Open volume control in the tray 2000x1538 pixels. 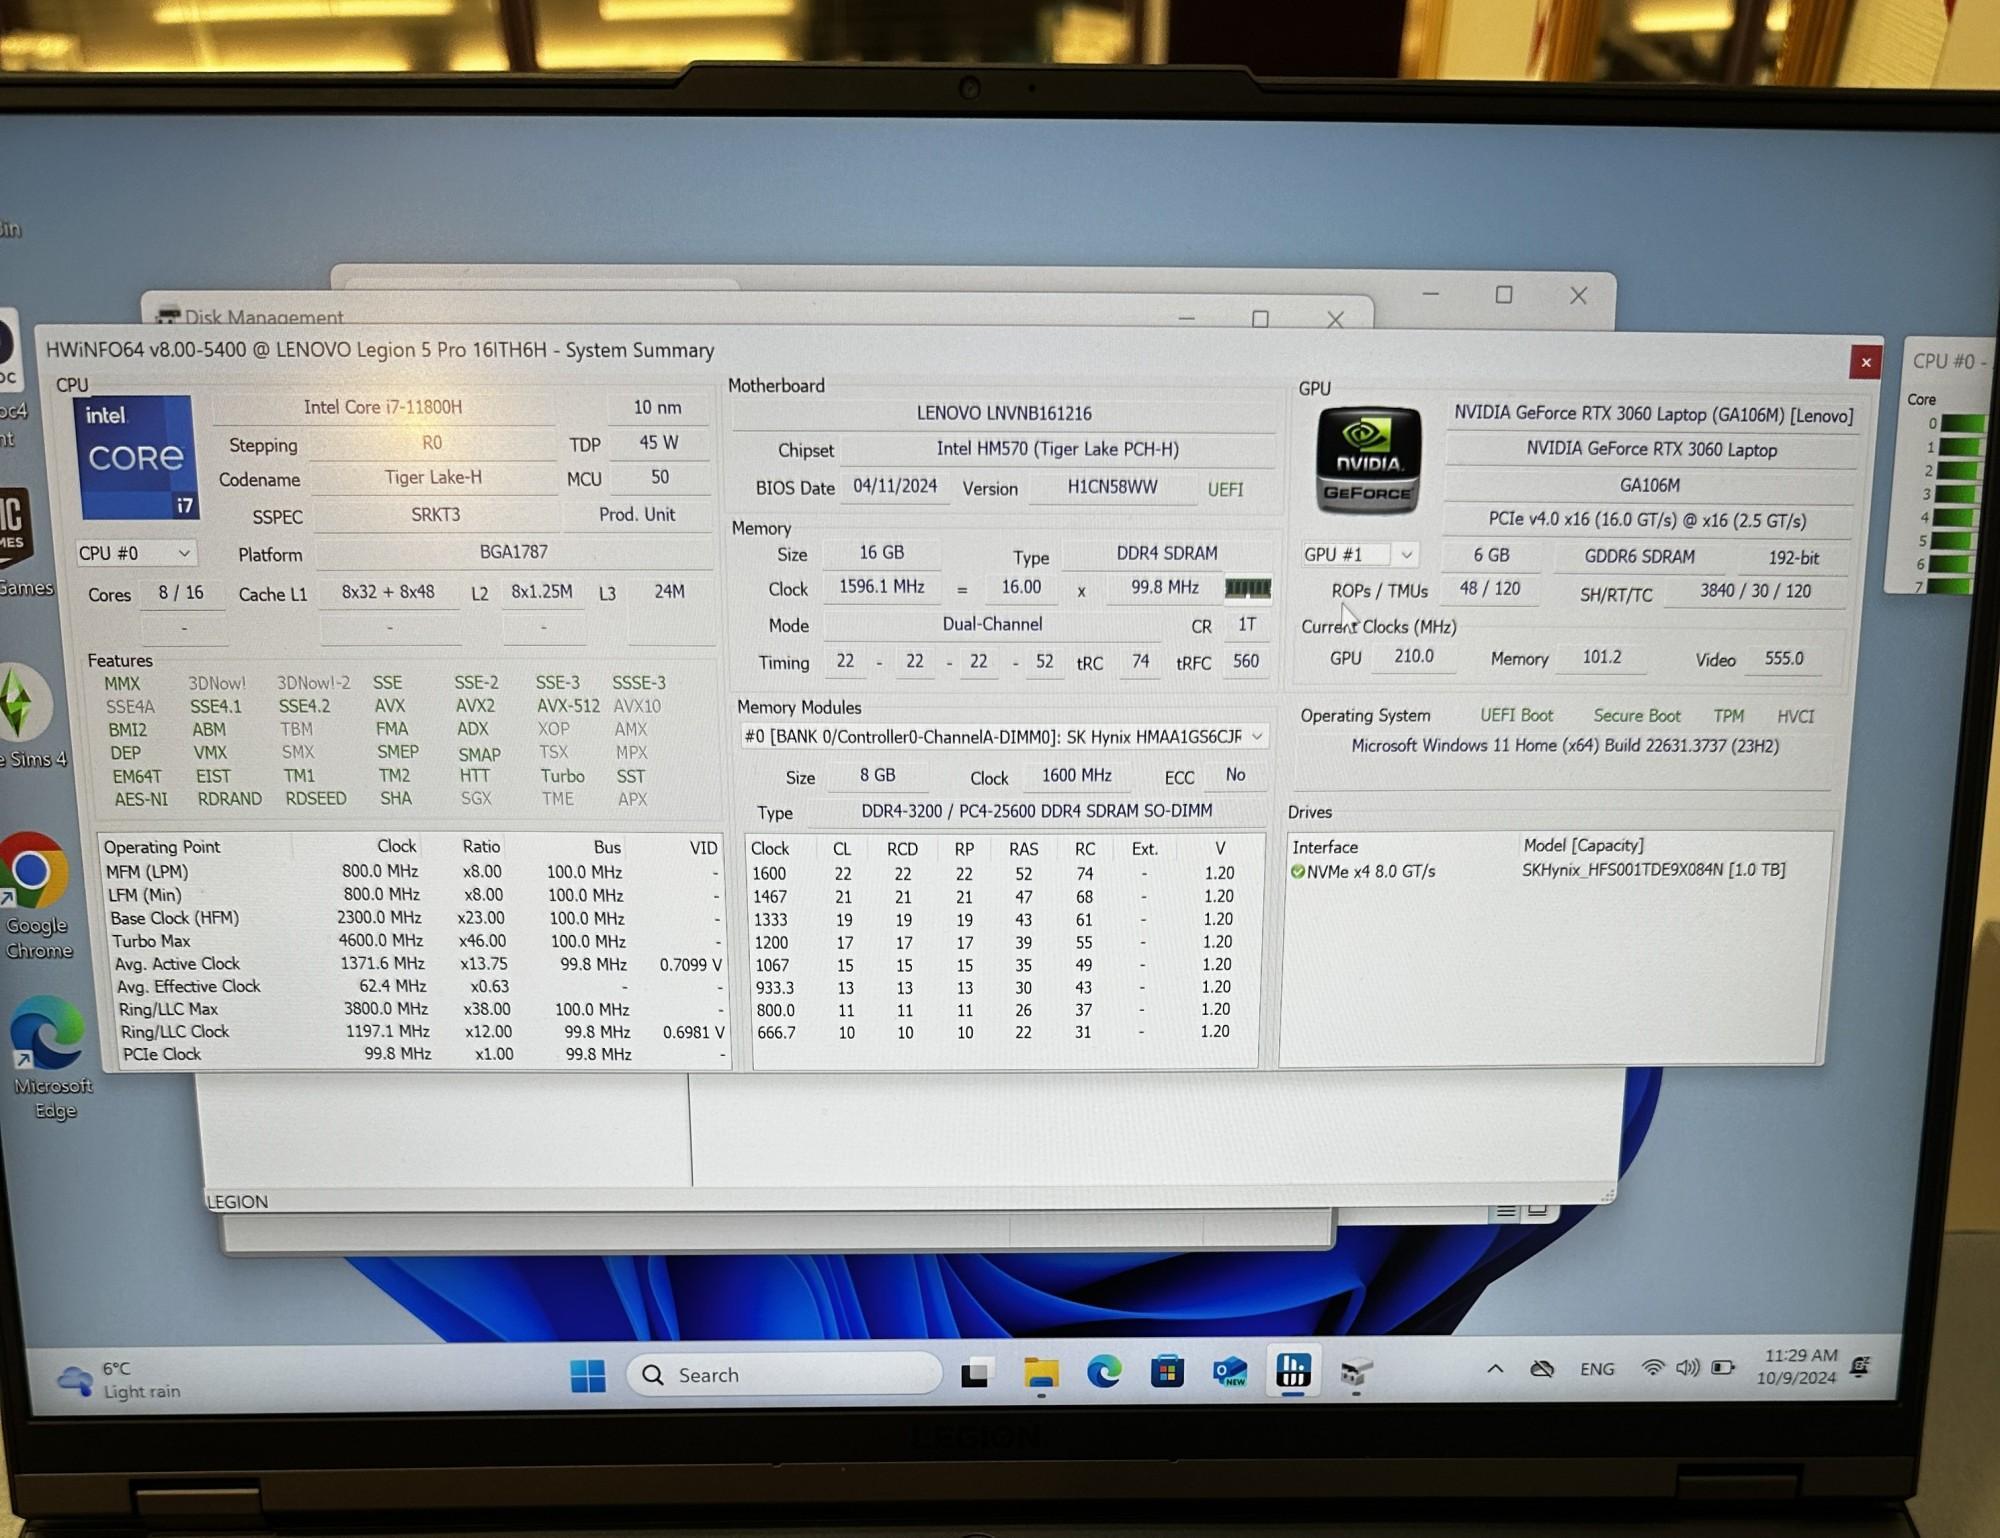1688,1368
